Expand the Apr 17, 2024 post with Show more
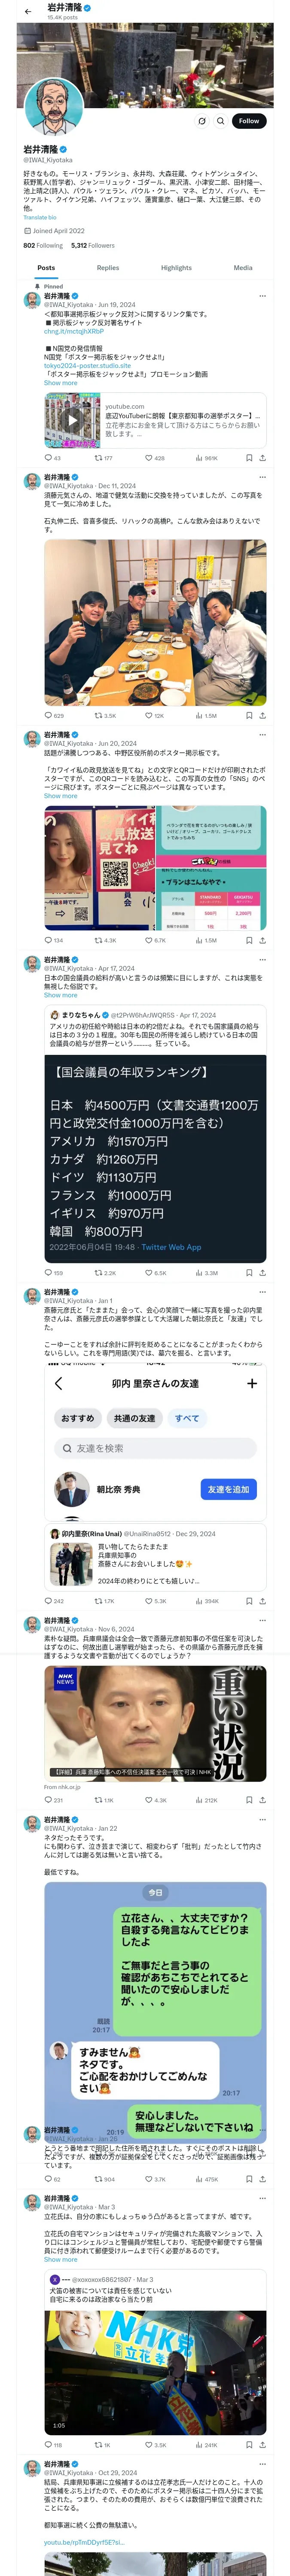 [60, 995]
